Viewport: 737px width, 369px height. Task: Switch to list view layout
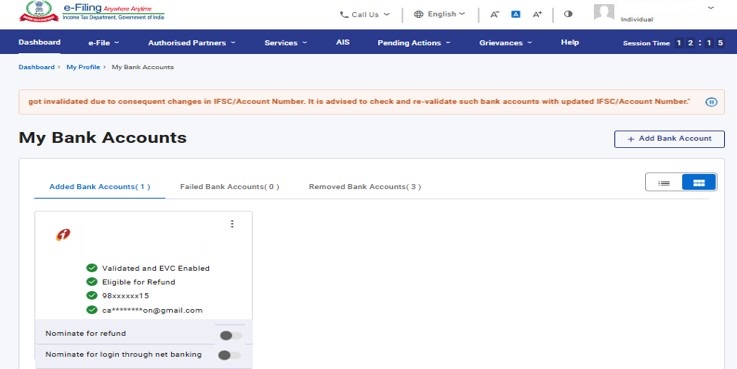[664, 183]
